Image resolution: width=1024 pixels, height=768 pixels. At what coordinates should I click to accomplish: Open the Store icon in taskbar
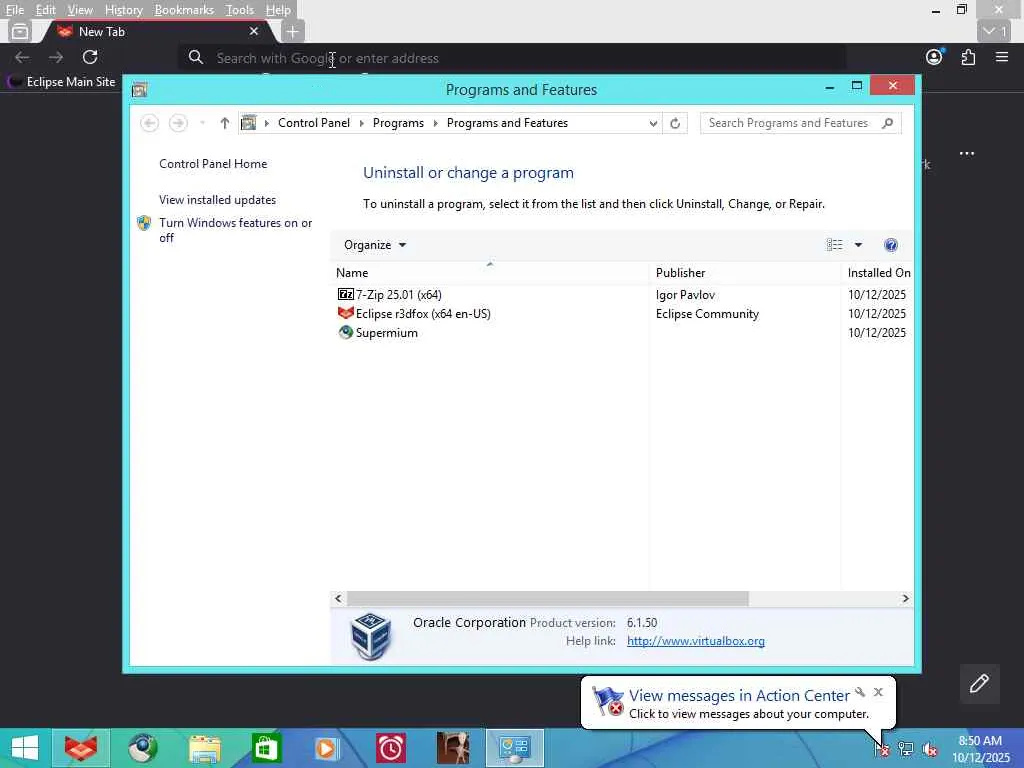(266, 748)
